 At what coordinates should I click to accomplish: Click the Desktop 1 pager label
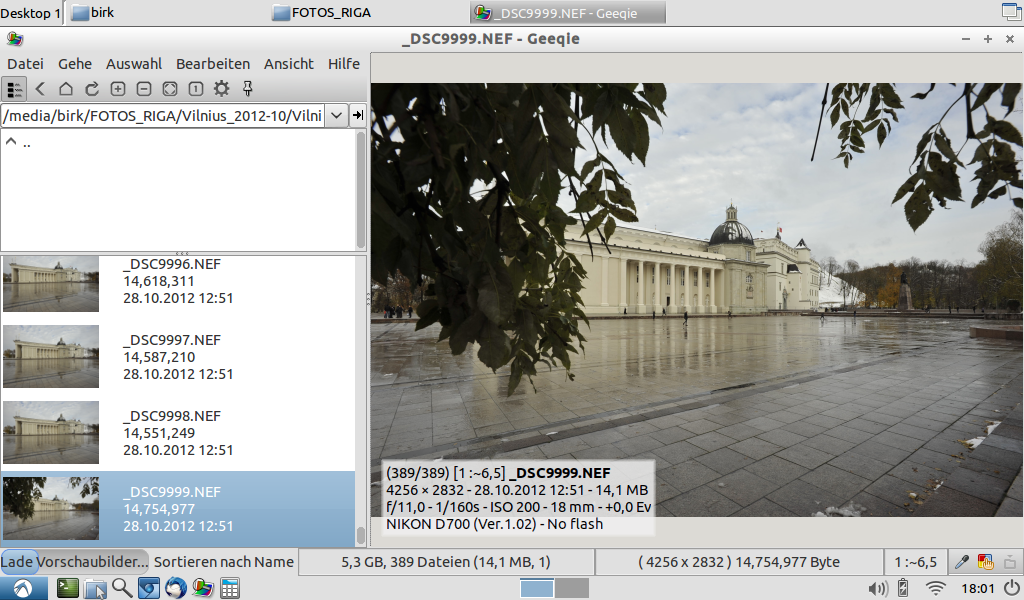[x=31, y=13]
